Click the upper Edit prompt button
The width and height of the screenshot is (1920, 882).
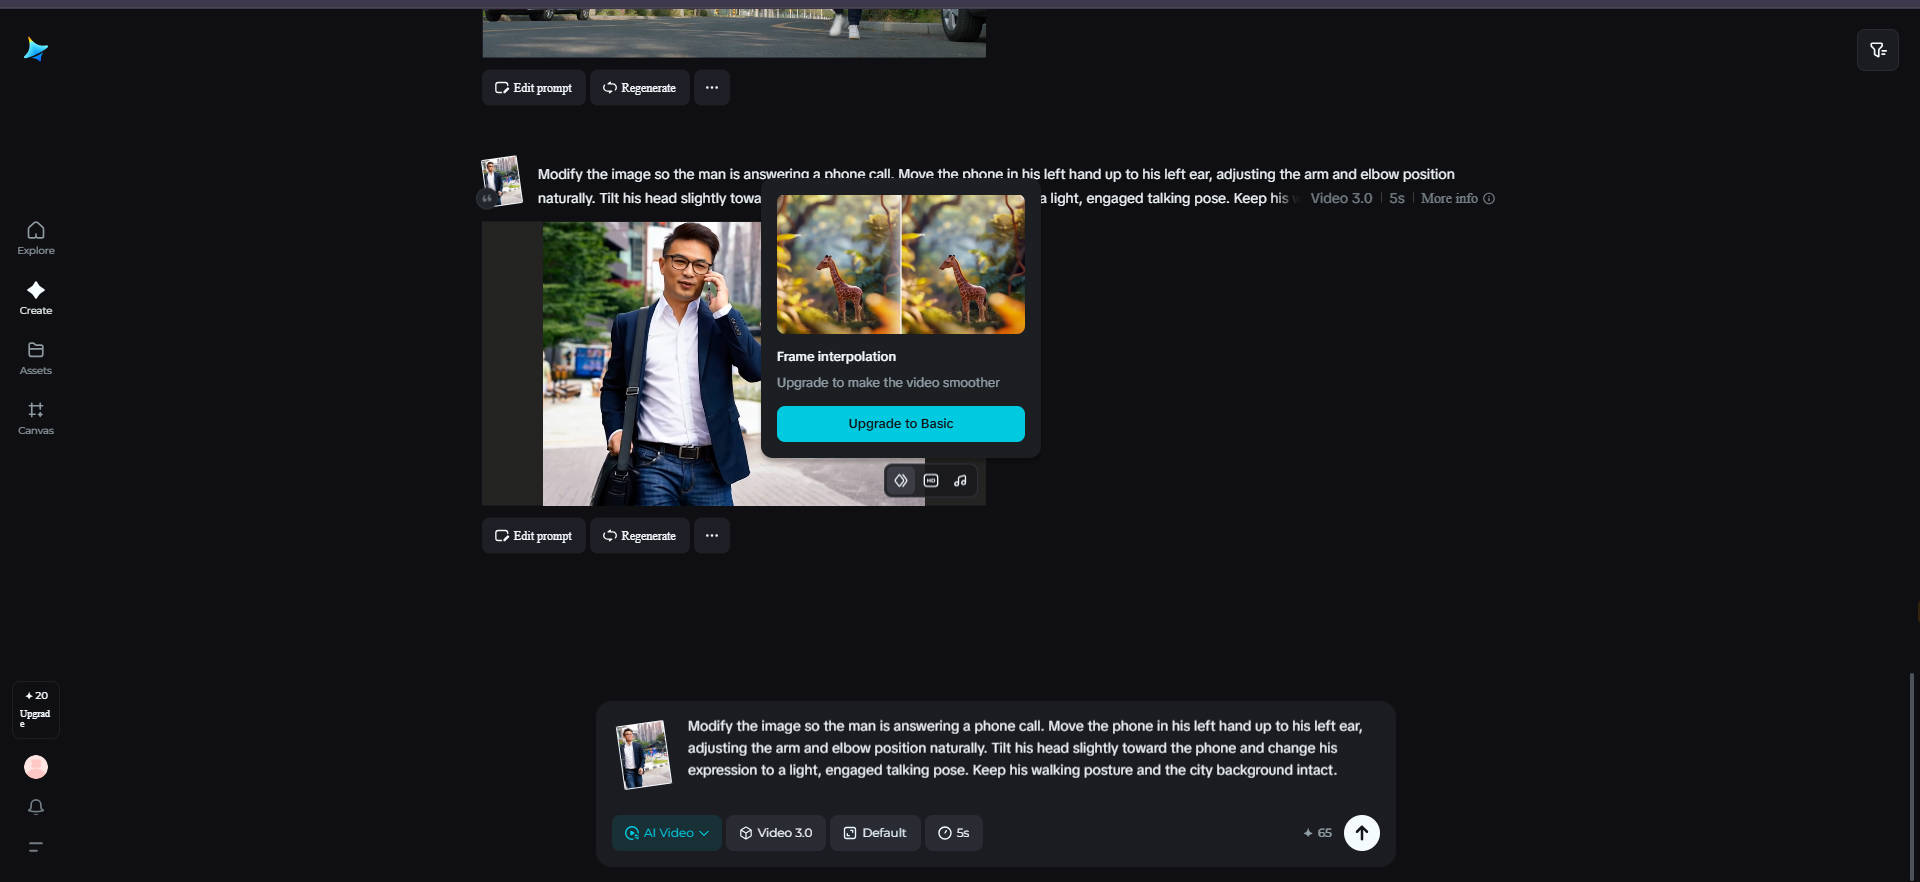point(534,88)
